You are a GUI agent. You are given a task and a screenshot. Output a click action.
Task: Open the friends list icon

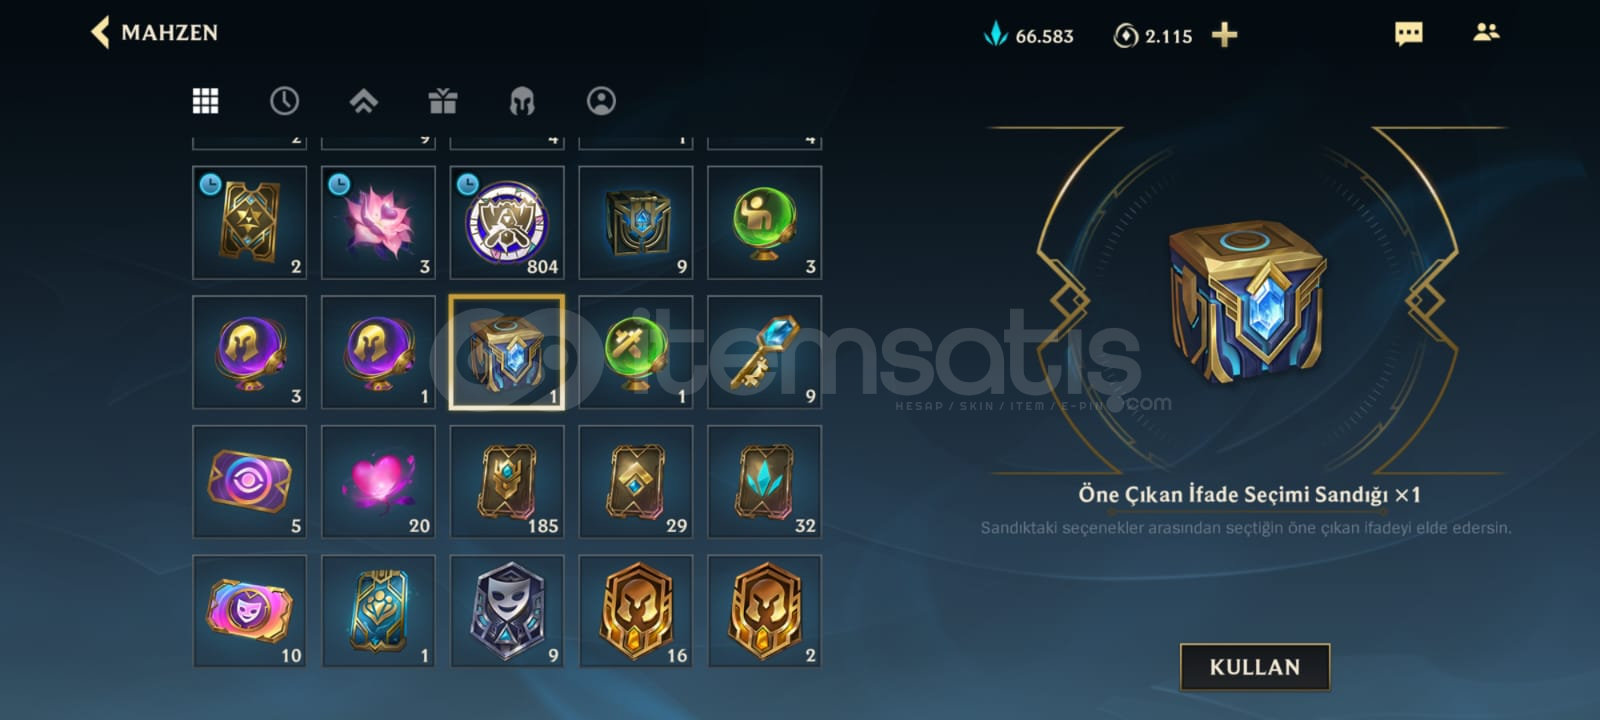(1486, 33)
